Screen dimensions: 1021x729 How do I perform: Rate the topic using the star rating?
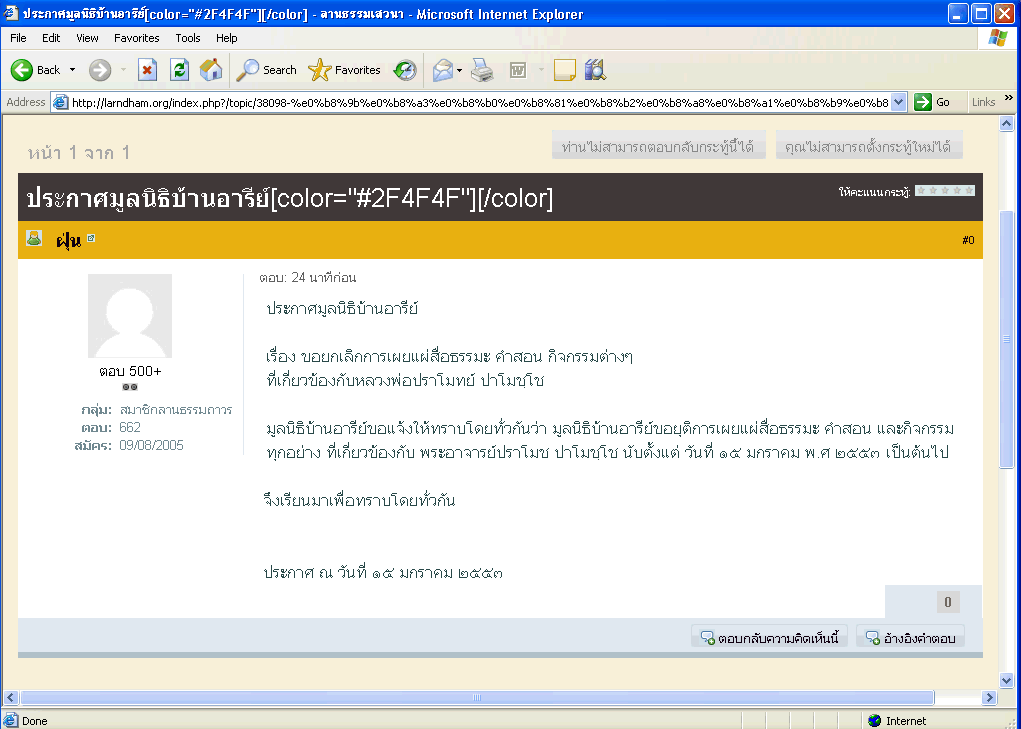[x=944, y=190]
